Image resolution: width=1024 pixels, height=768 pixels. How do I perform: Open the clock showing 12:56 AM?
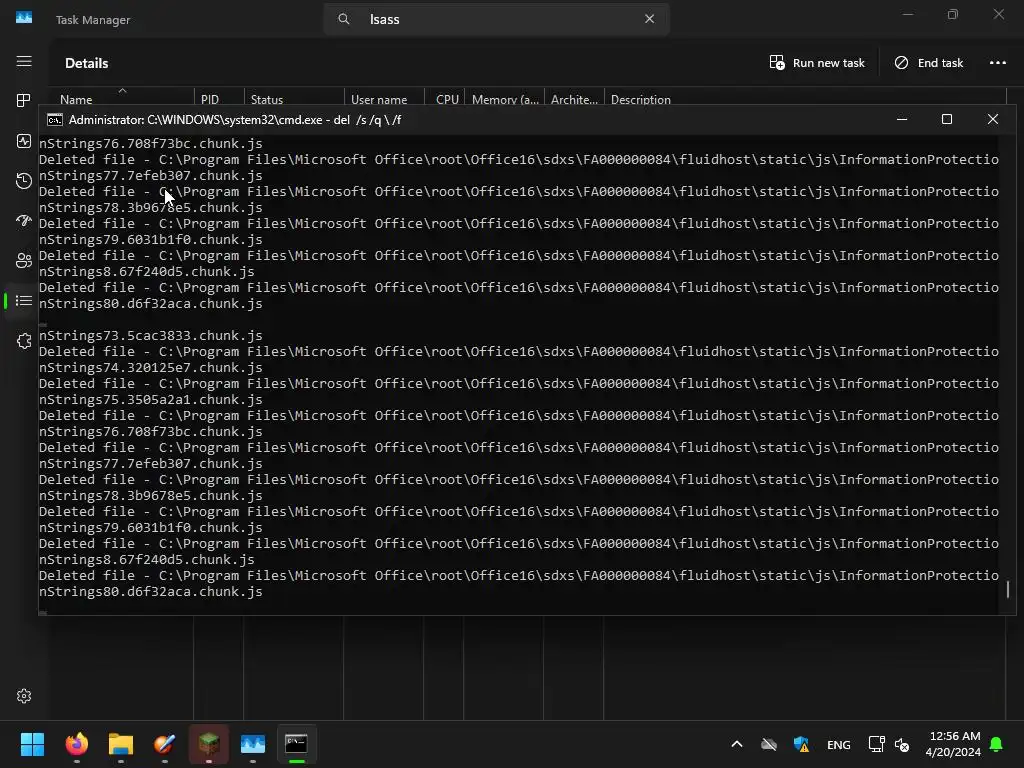(x=953, y=744)
